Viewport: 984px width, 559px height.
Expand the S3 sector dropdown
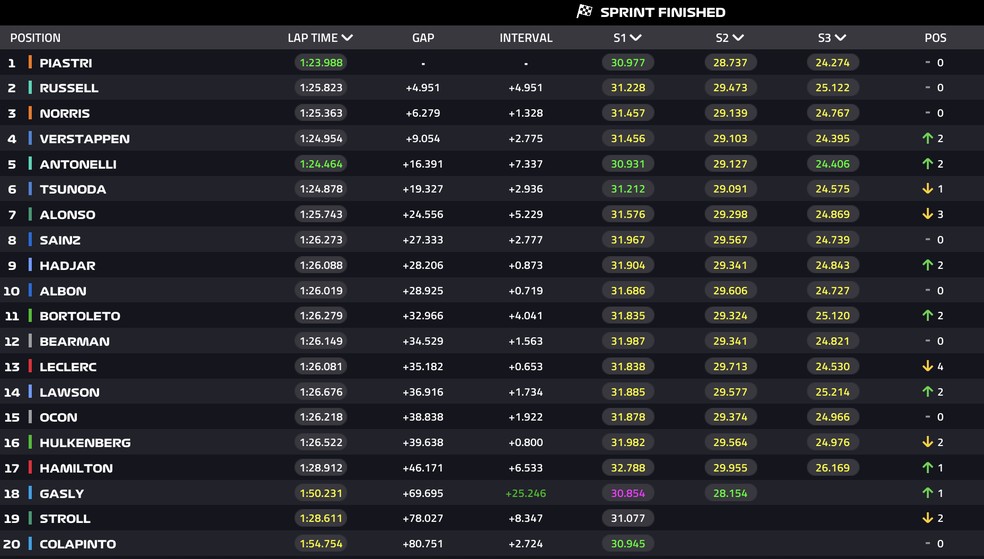point(841,38)
